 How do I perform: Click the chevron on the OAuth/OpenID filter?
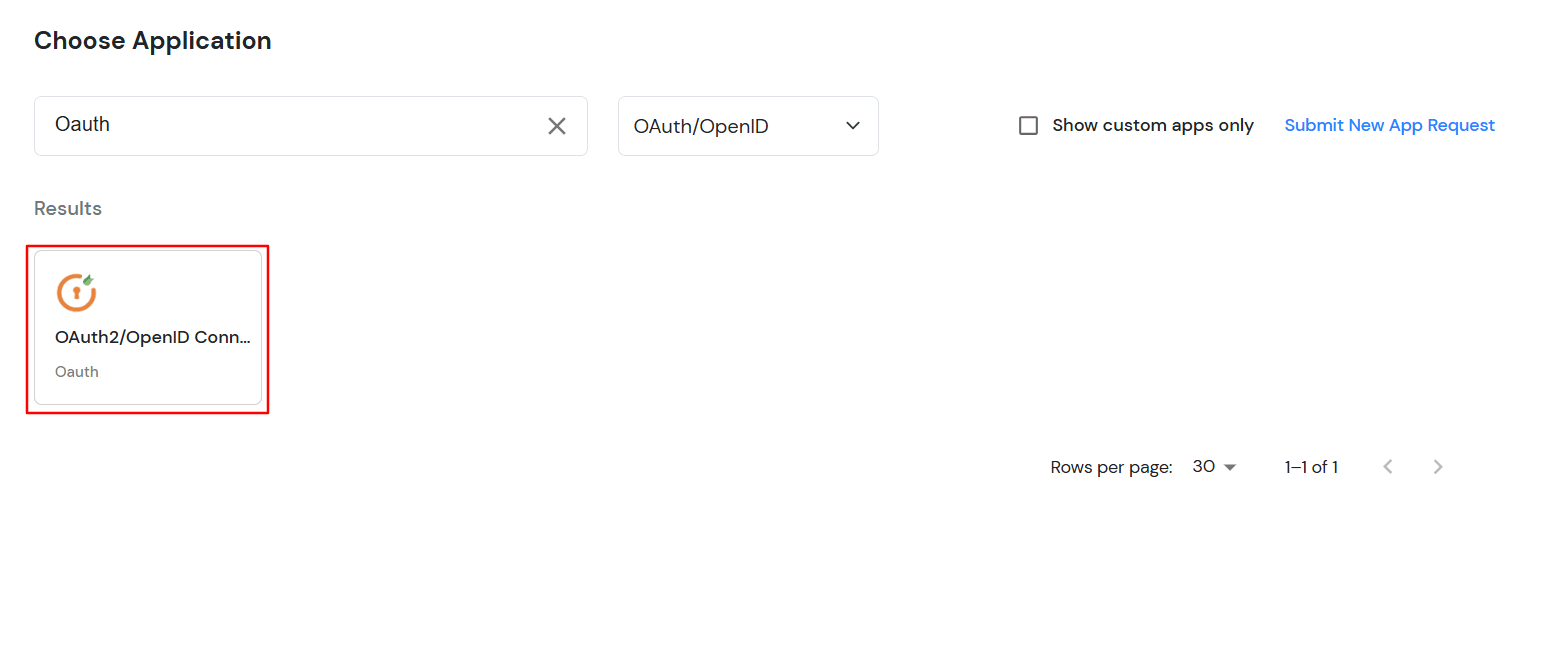[x=852, y=126]
